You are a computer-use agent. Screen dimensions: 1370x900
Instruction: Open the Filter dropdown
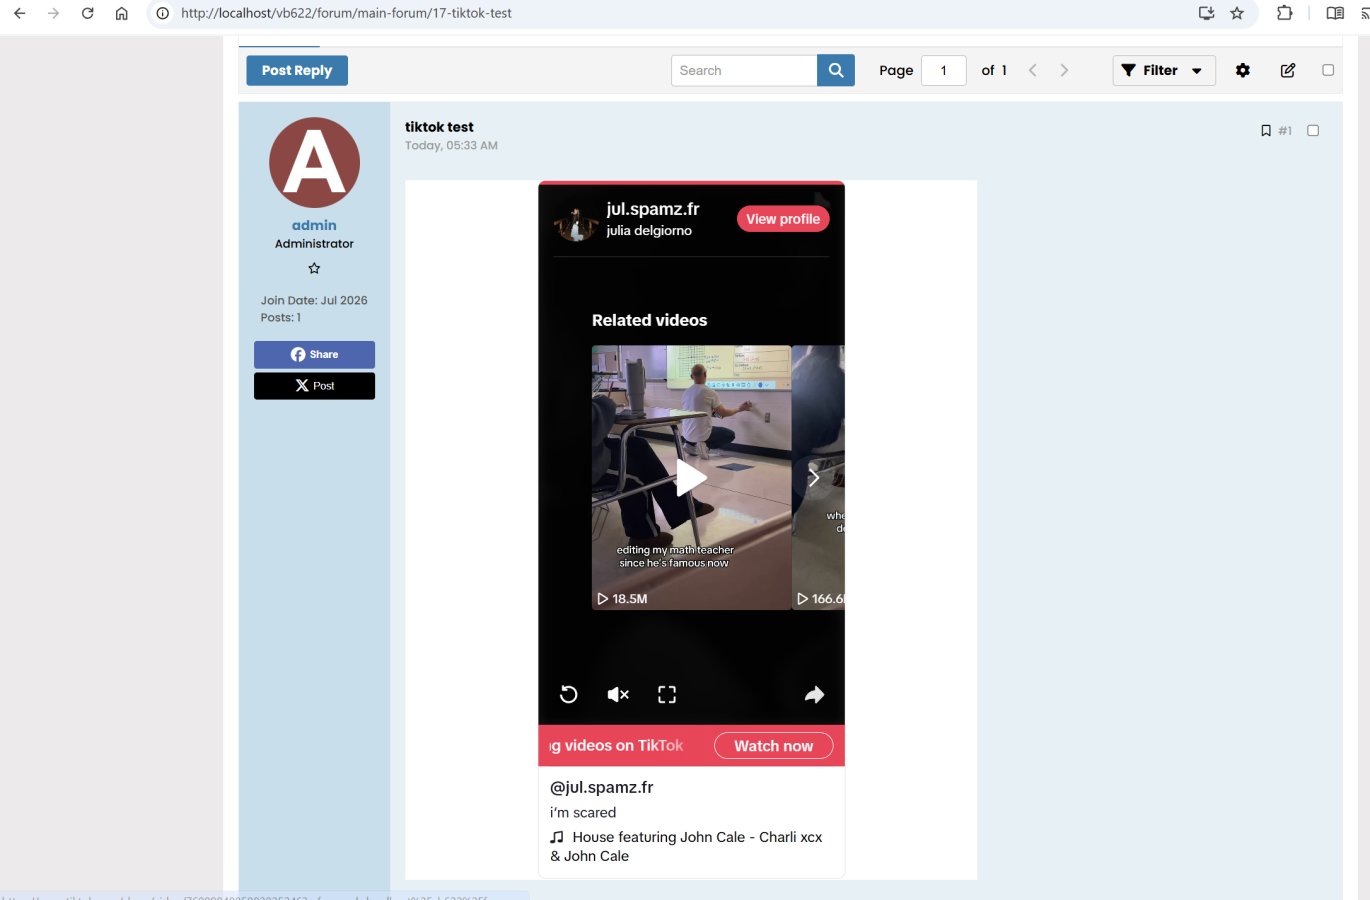click(1164, 70)
